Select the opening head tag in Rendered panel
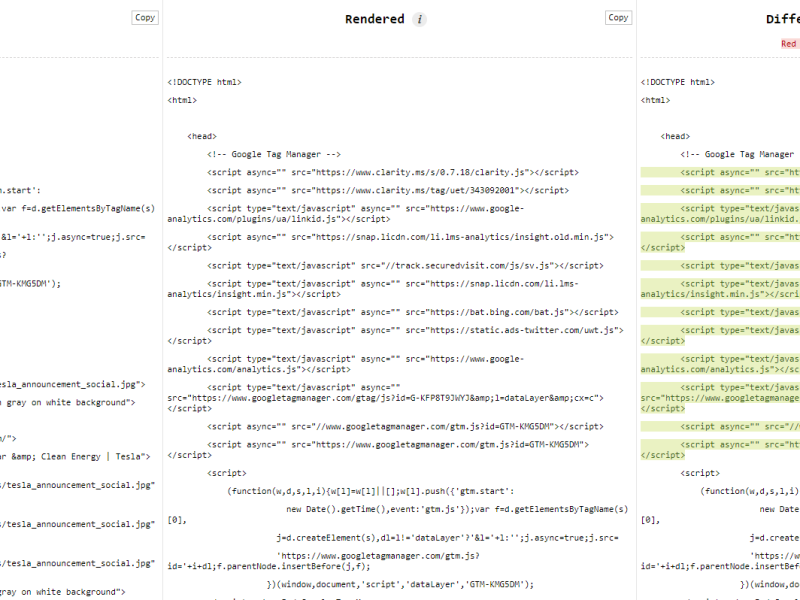 coord(202,136)
